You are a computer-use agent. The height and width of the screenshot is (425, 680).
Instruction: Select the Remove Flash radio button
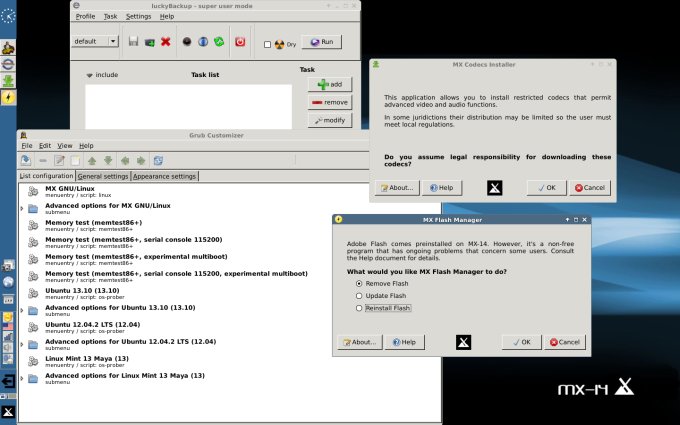click(x=359, y=284)
